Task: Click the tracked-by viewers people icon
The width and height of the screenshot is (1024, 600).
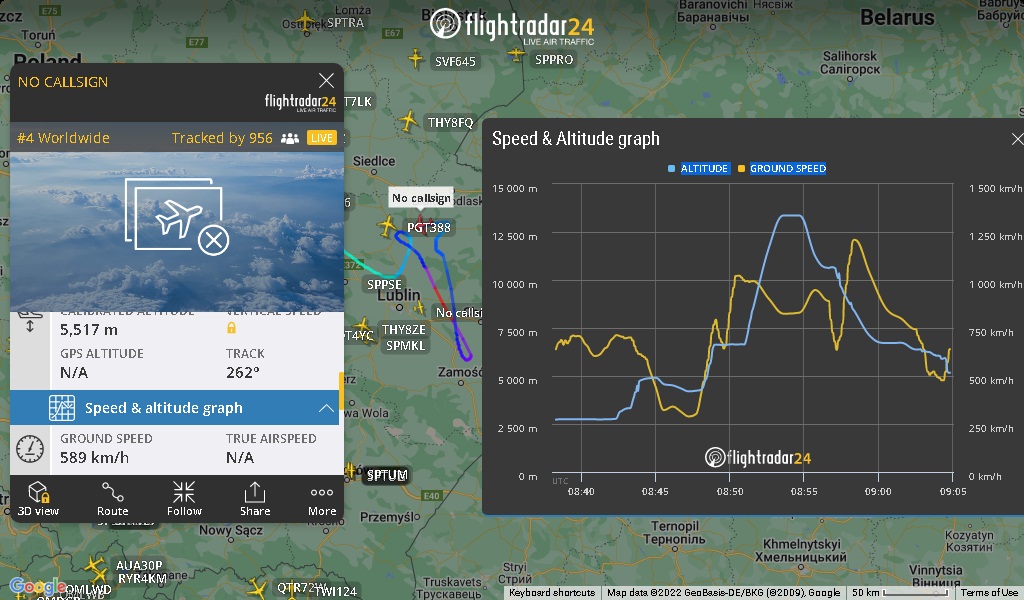Action: pos(289,138)
